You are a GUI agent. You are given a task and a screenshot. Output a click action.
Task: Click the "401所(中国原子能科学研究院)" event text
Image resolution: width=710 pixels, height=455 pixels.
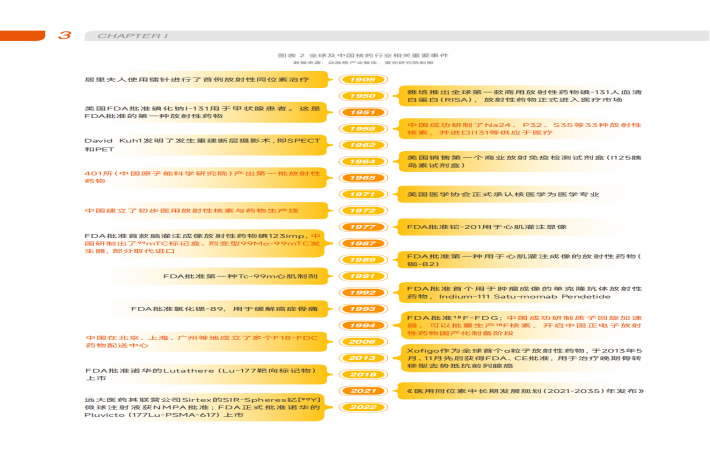[202, 177]
